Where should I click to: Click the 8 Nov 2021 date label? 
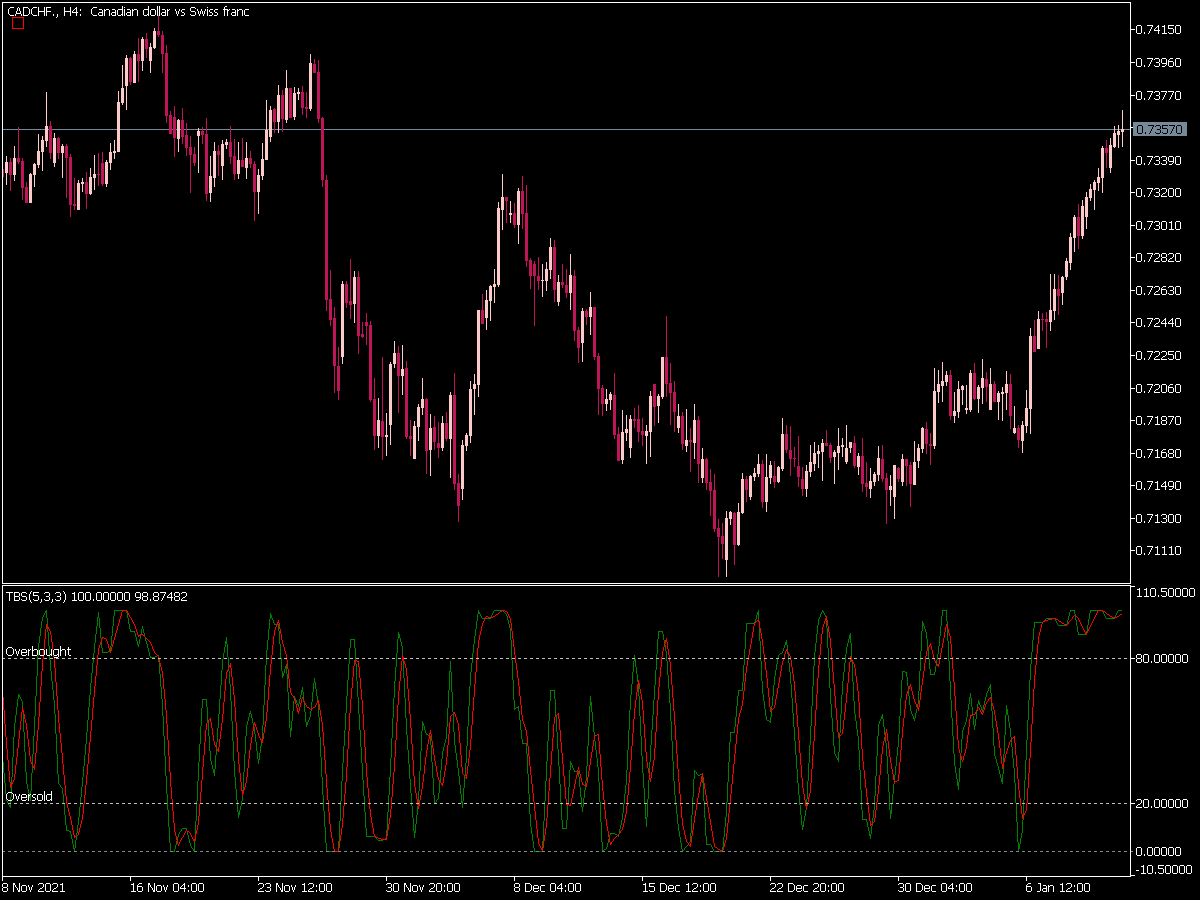(32, 887)
